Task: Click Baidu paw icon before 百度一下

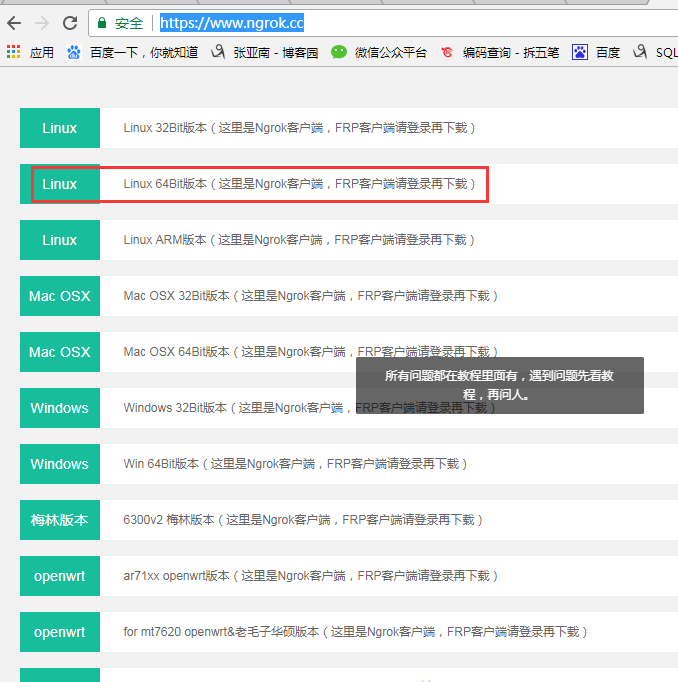Action: pos(73,52)
